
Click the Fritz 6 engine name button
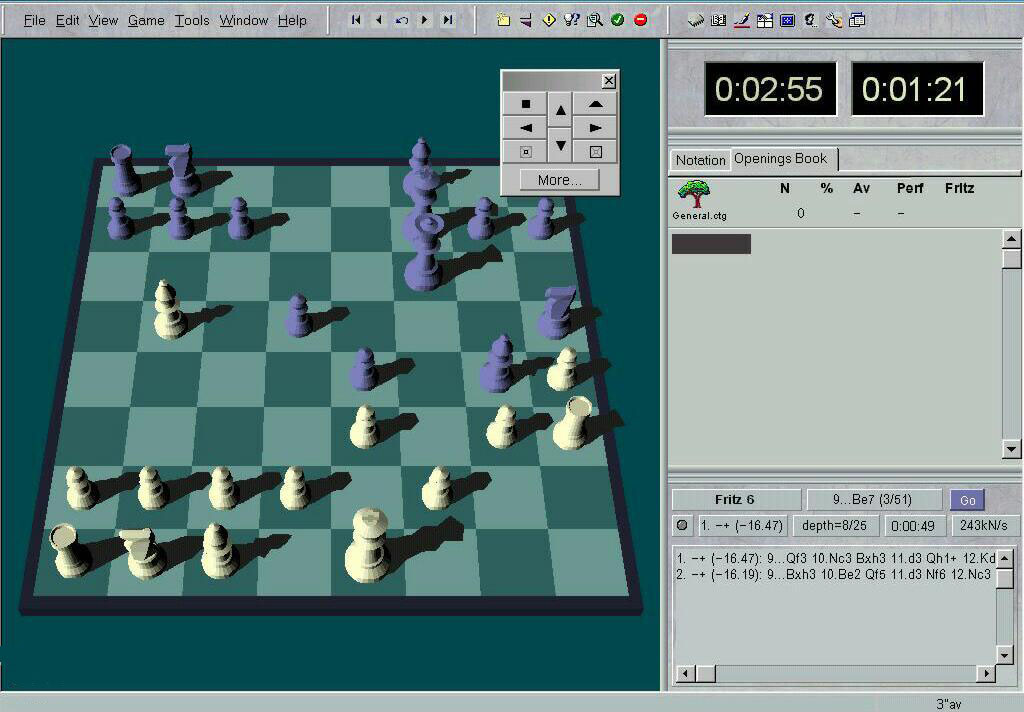tap(736, 500)
